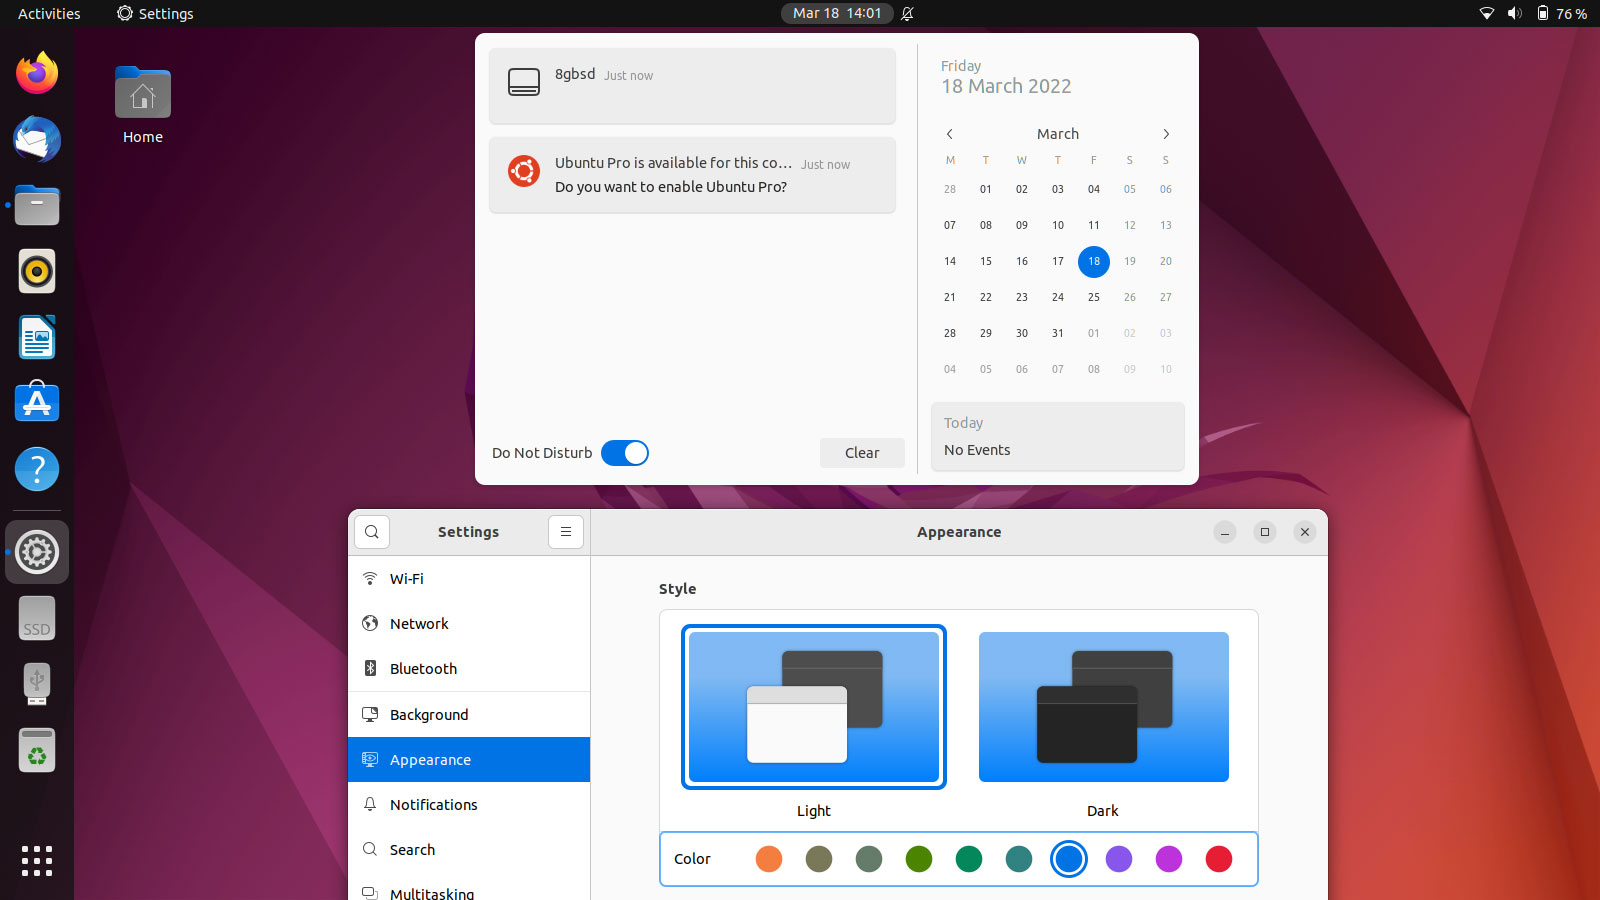
Task: Open the Home folder desktop icon
Action: click(x=143, y=105)
